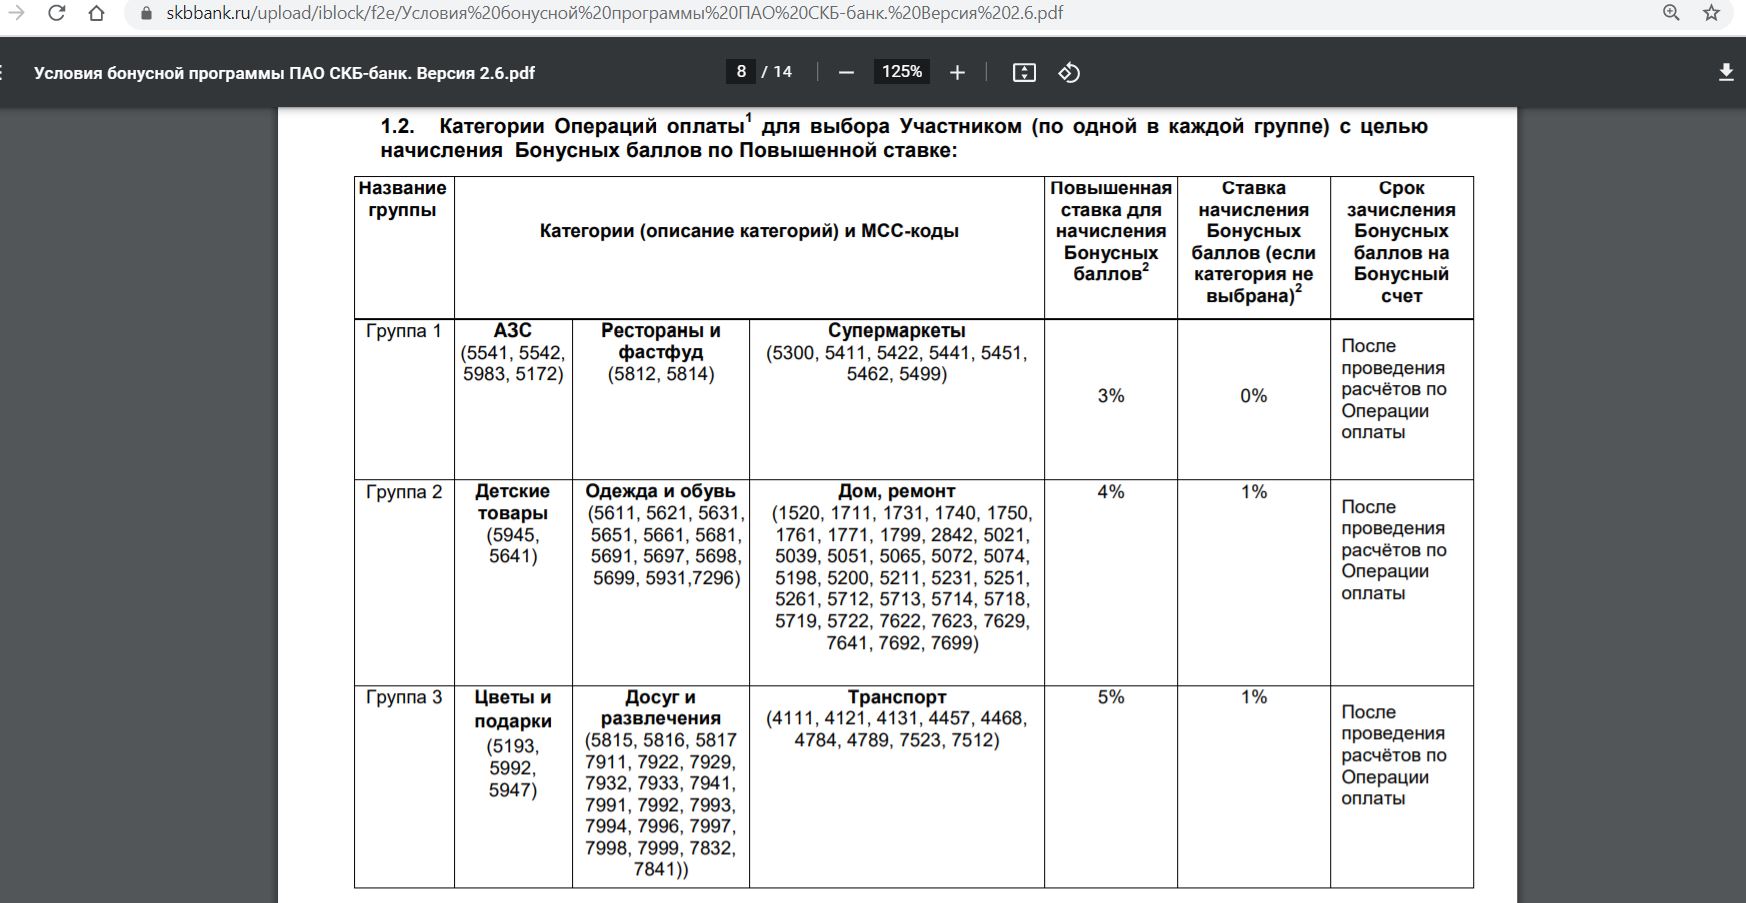
Task: Click the lock icon for site info
Action: 146,13
